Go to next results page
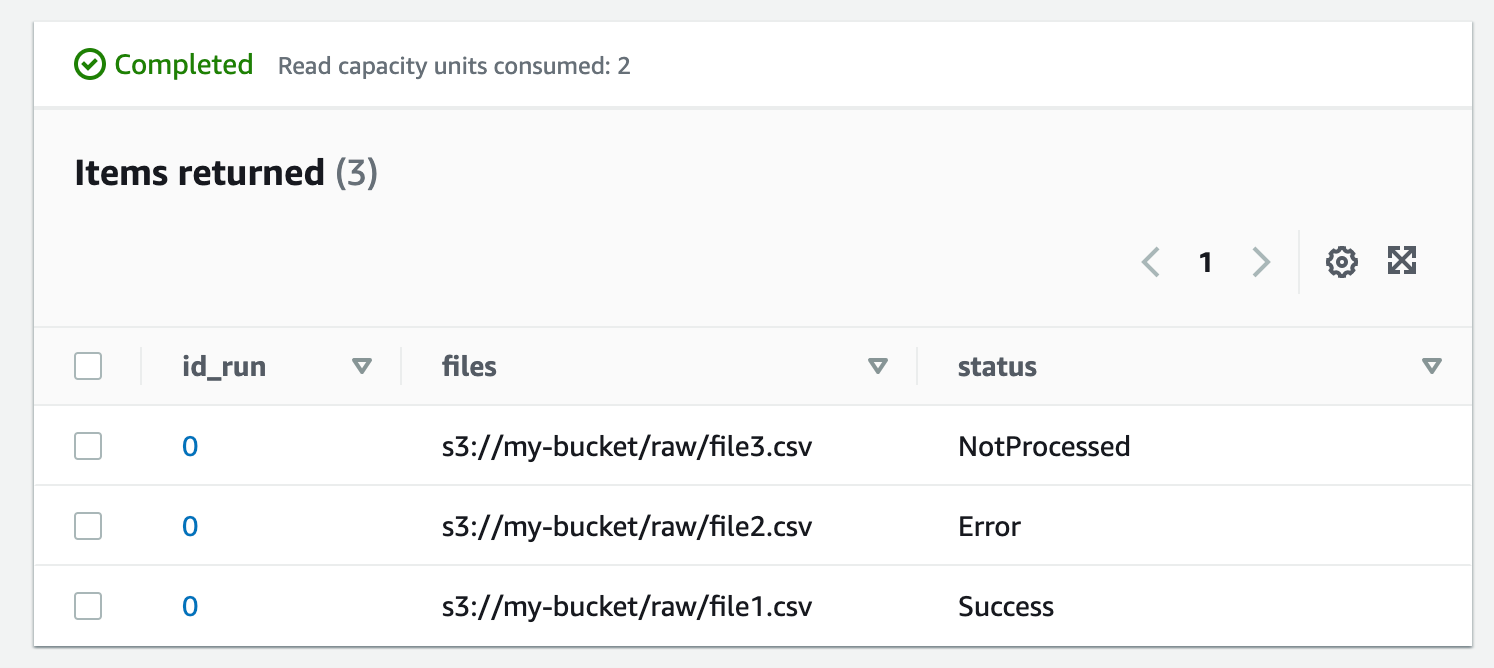The width and height of the screenshot is (1494, 668). (1261, 263)
